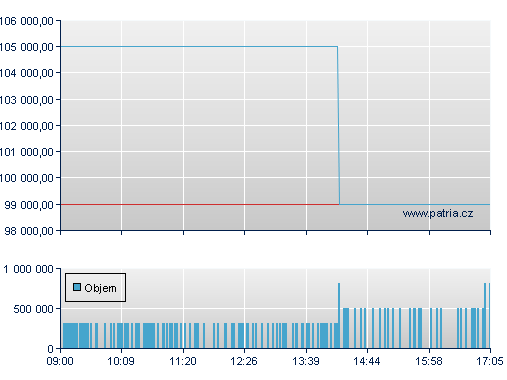Click the 15:58 time axis label

[429, 361]
